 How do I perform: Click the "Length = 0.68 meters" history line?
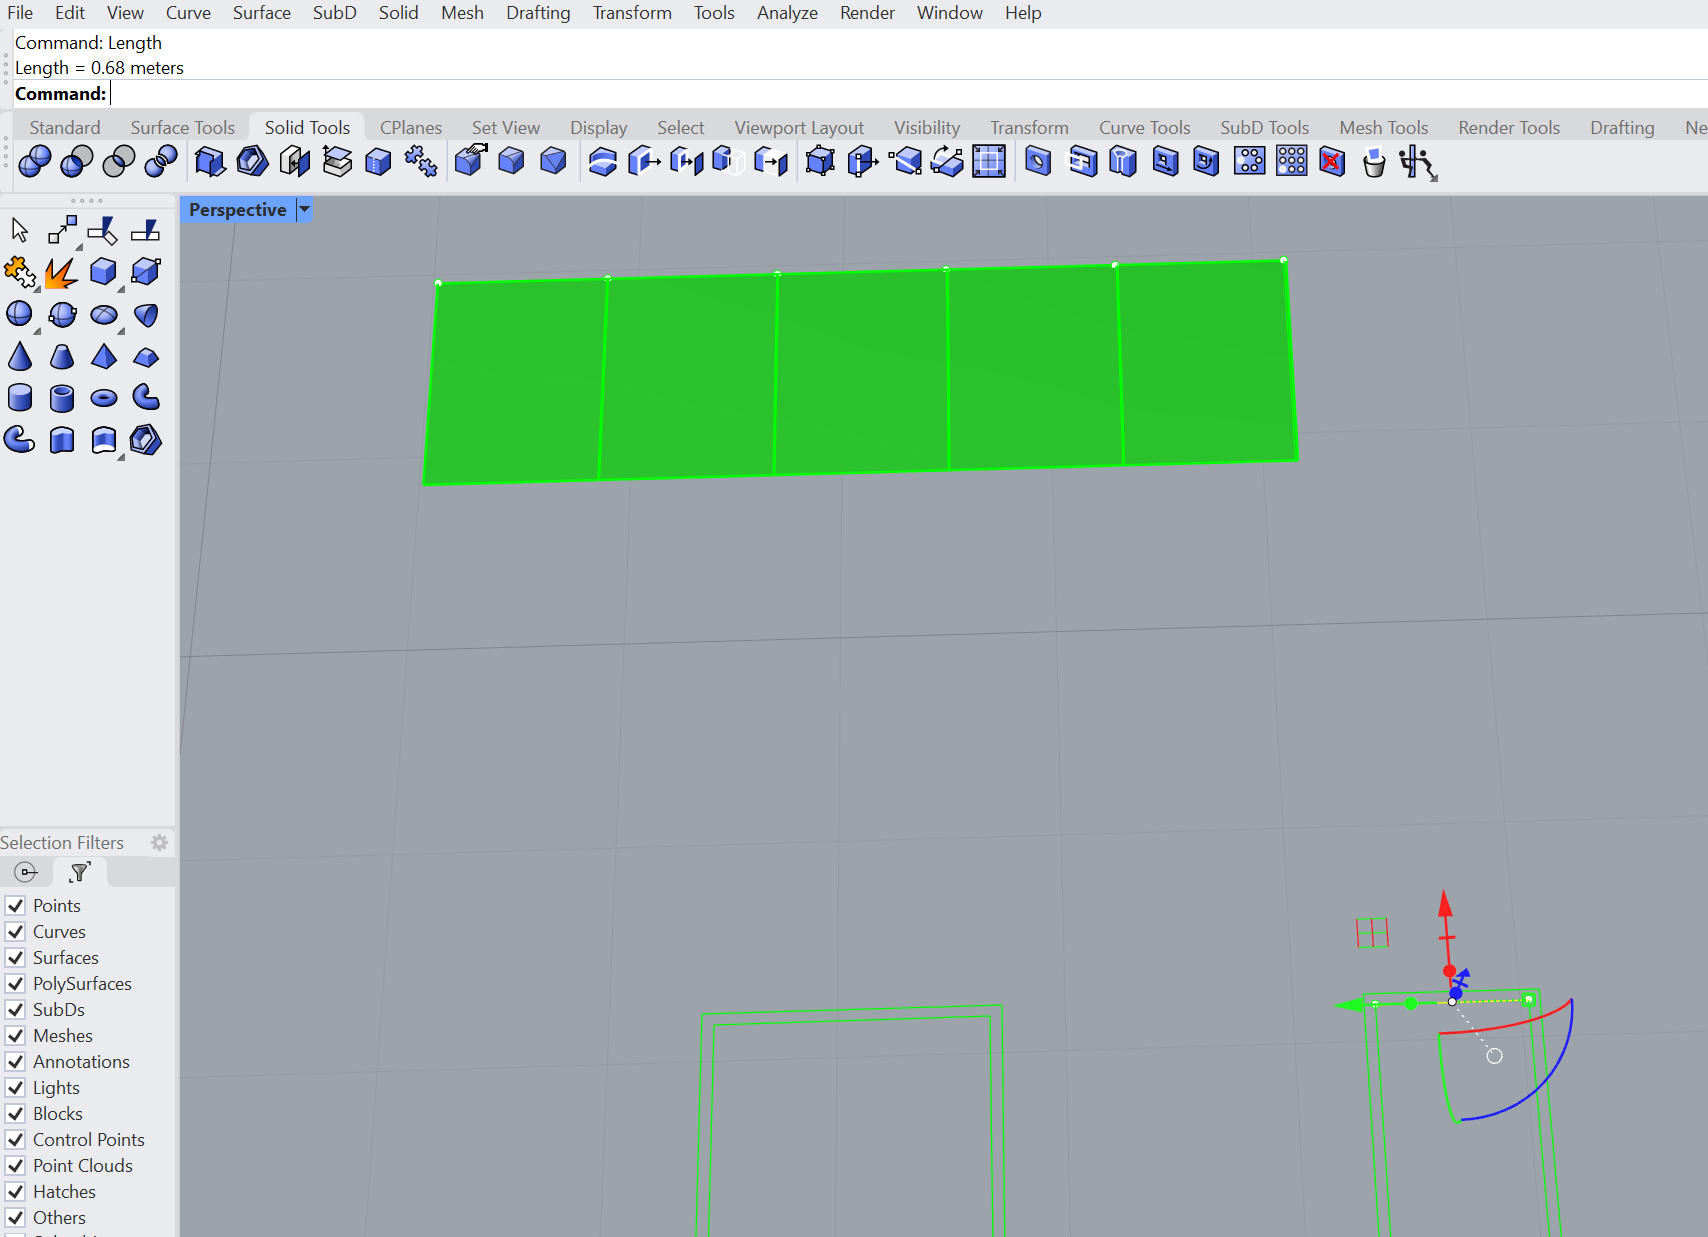[99, 68]
